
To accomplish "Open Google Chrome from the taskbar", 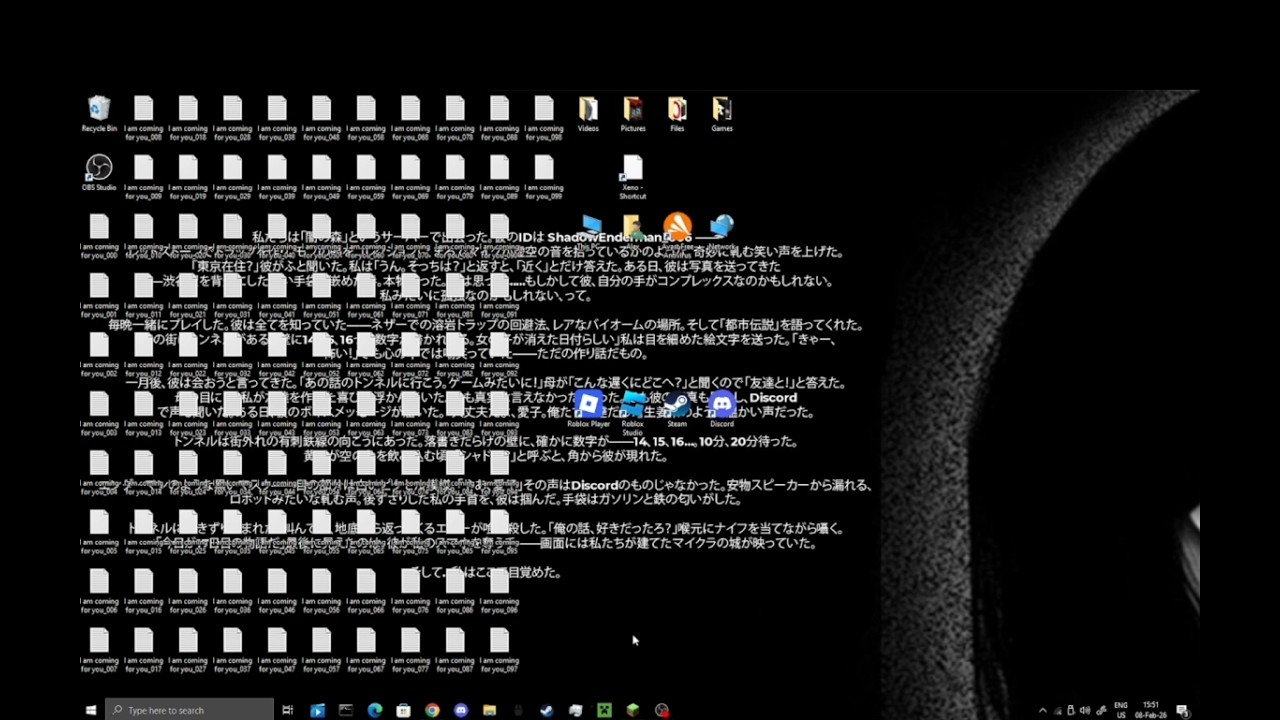I will (x=432, y=710).
